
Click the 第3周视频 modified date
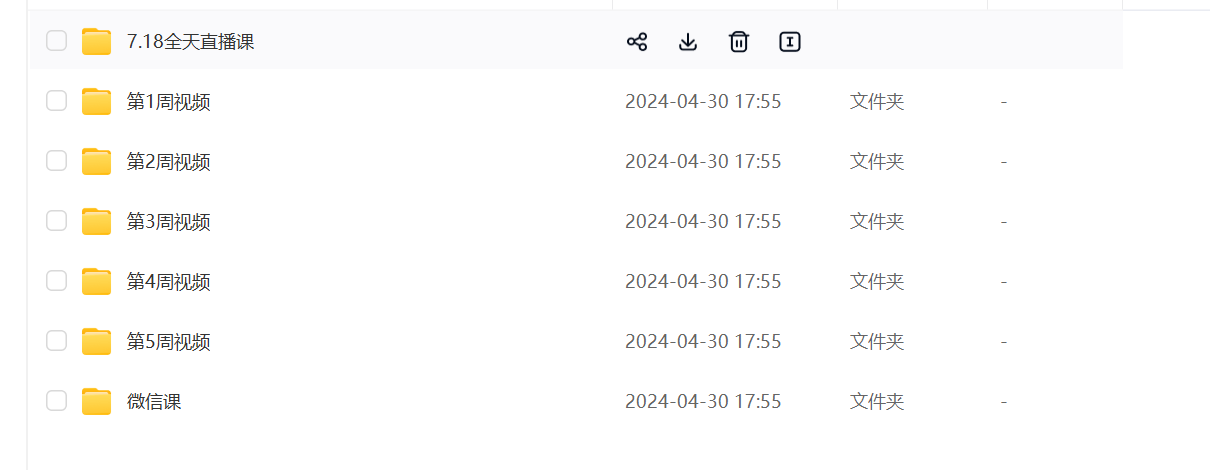click(x=703, y=222)
